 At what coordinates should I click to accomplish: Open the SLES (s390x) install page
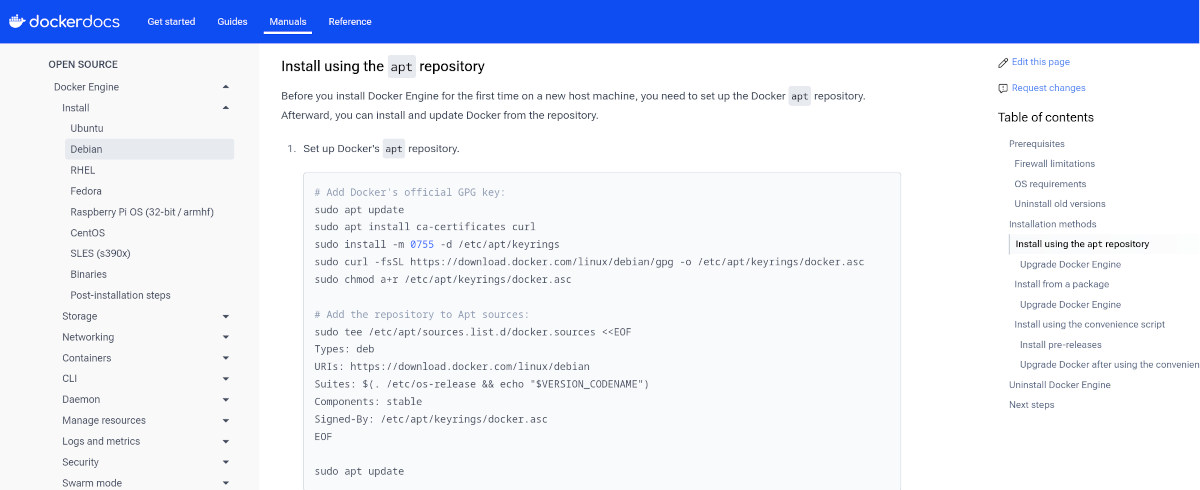tap(100, 253)
